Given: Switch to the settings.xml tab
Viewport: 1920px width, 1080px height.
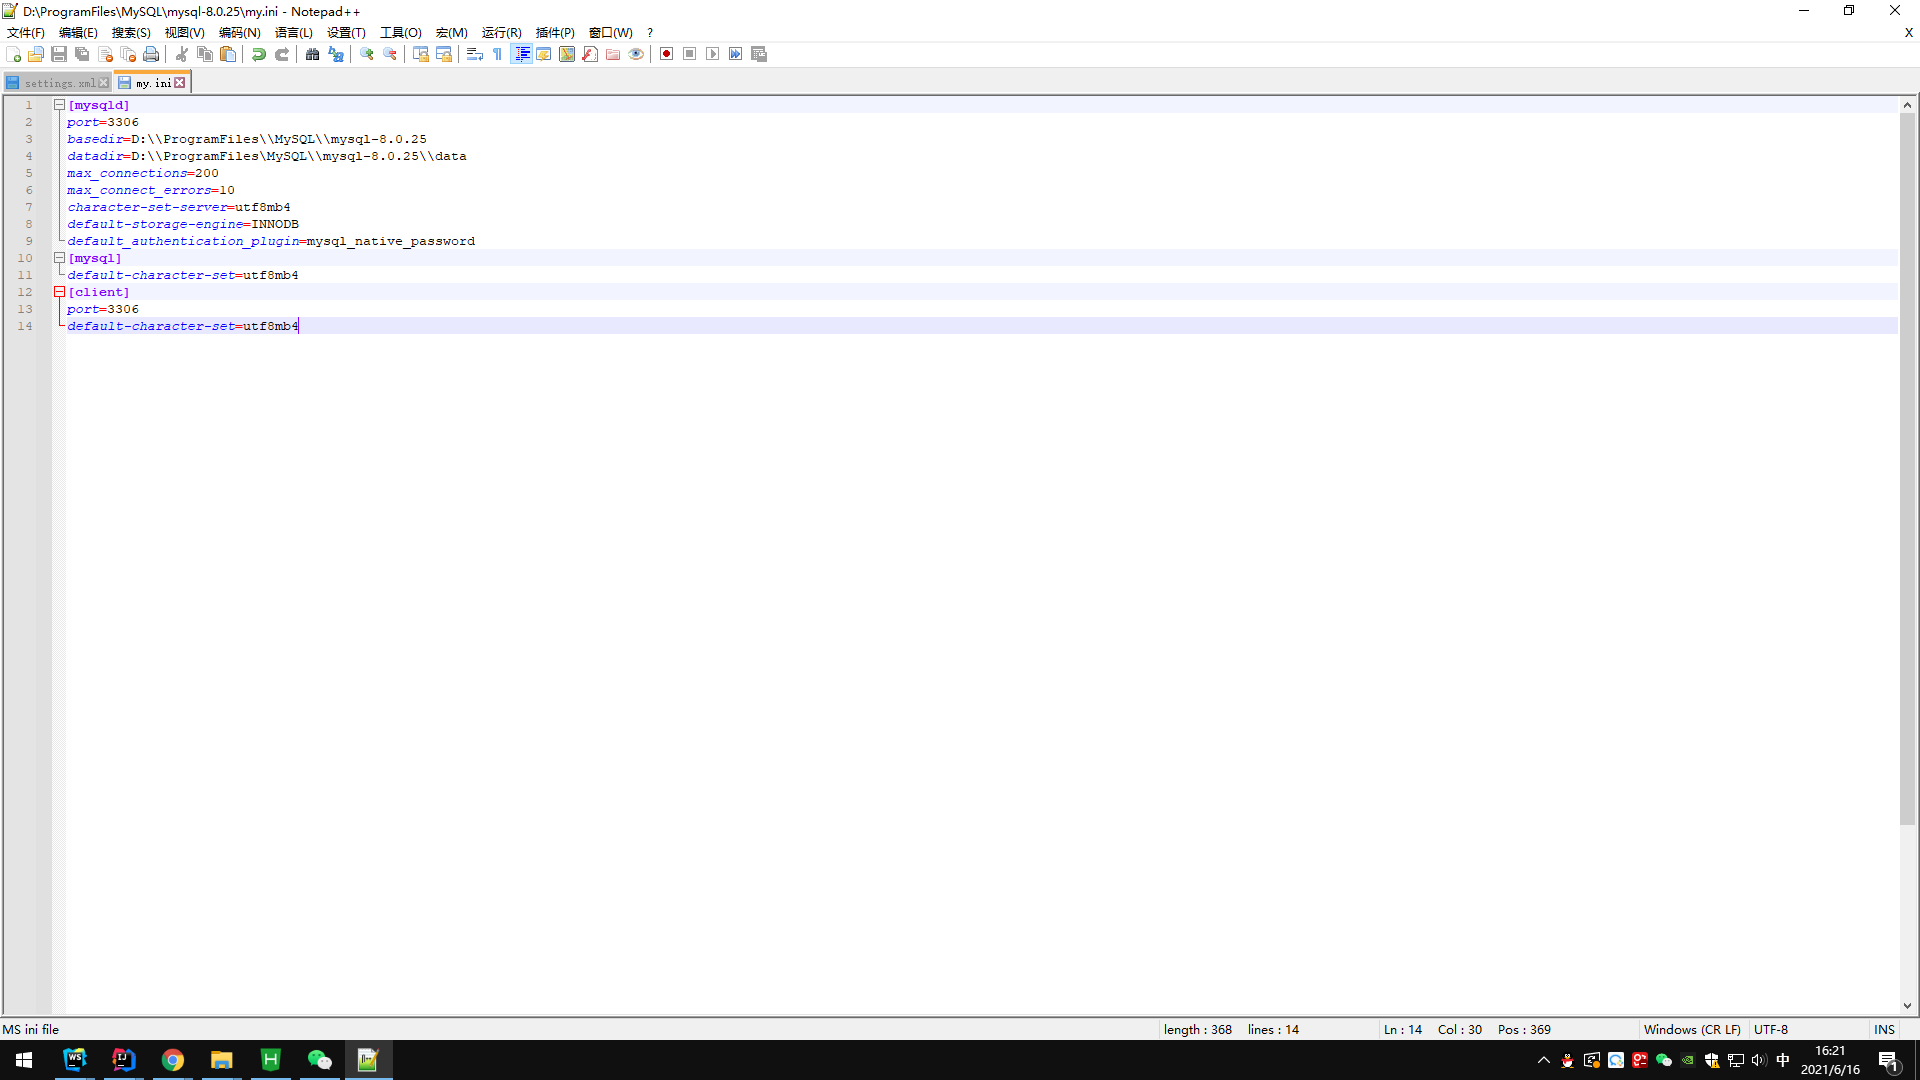Looking at the screenshot, I should click(x=58, y=83).
